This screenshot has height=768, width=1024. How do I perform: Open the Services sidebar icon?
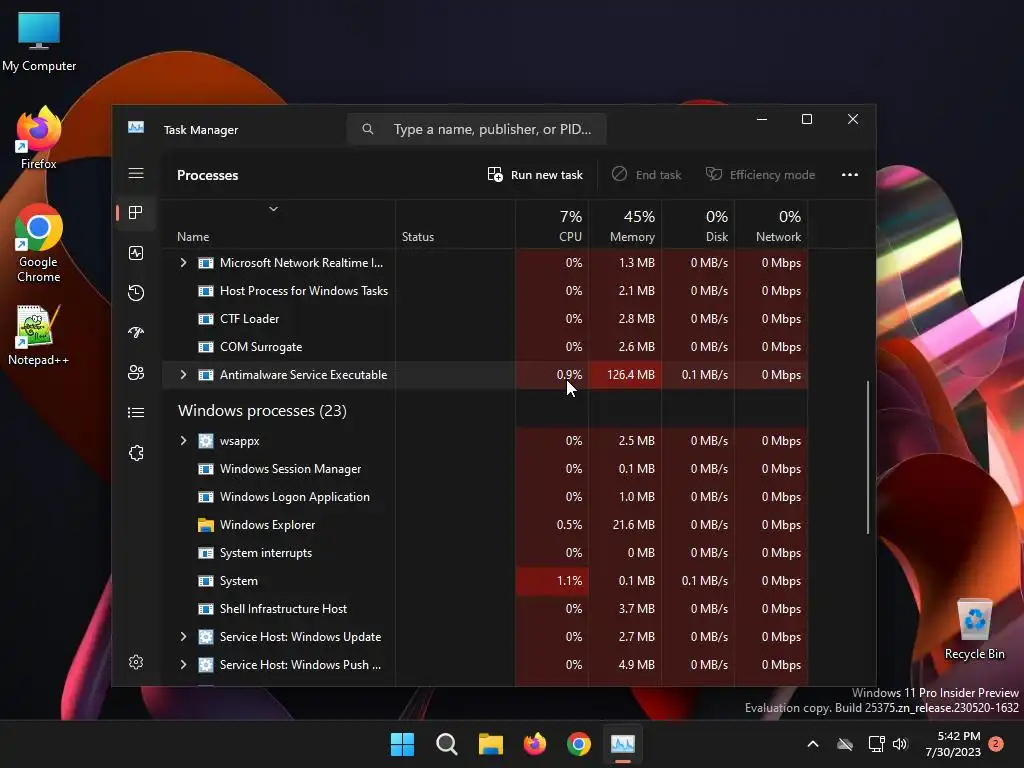(136, 453)
